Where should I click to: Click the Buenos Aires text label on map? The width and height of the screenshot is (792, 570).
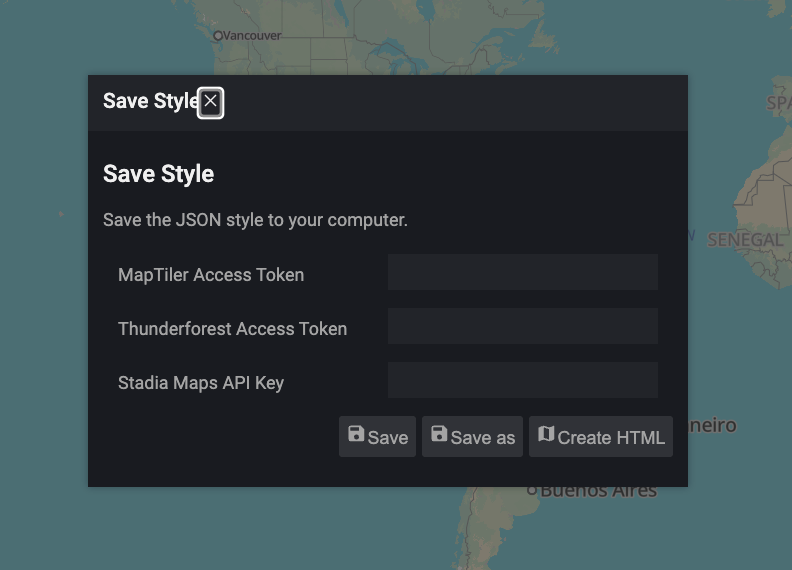point(598,492)
